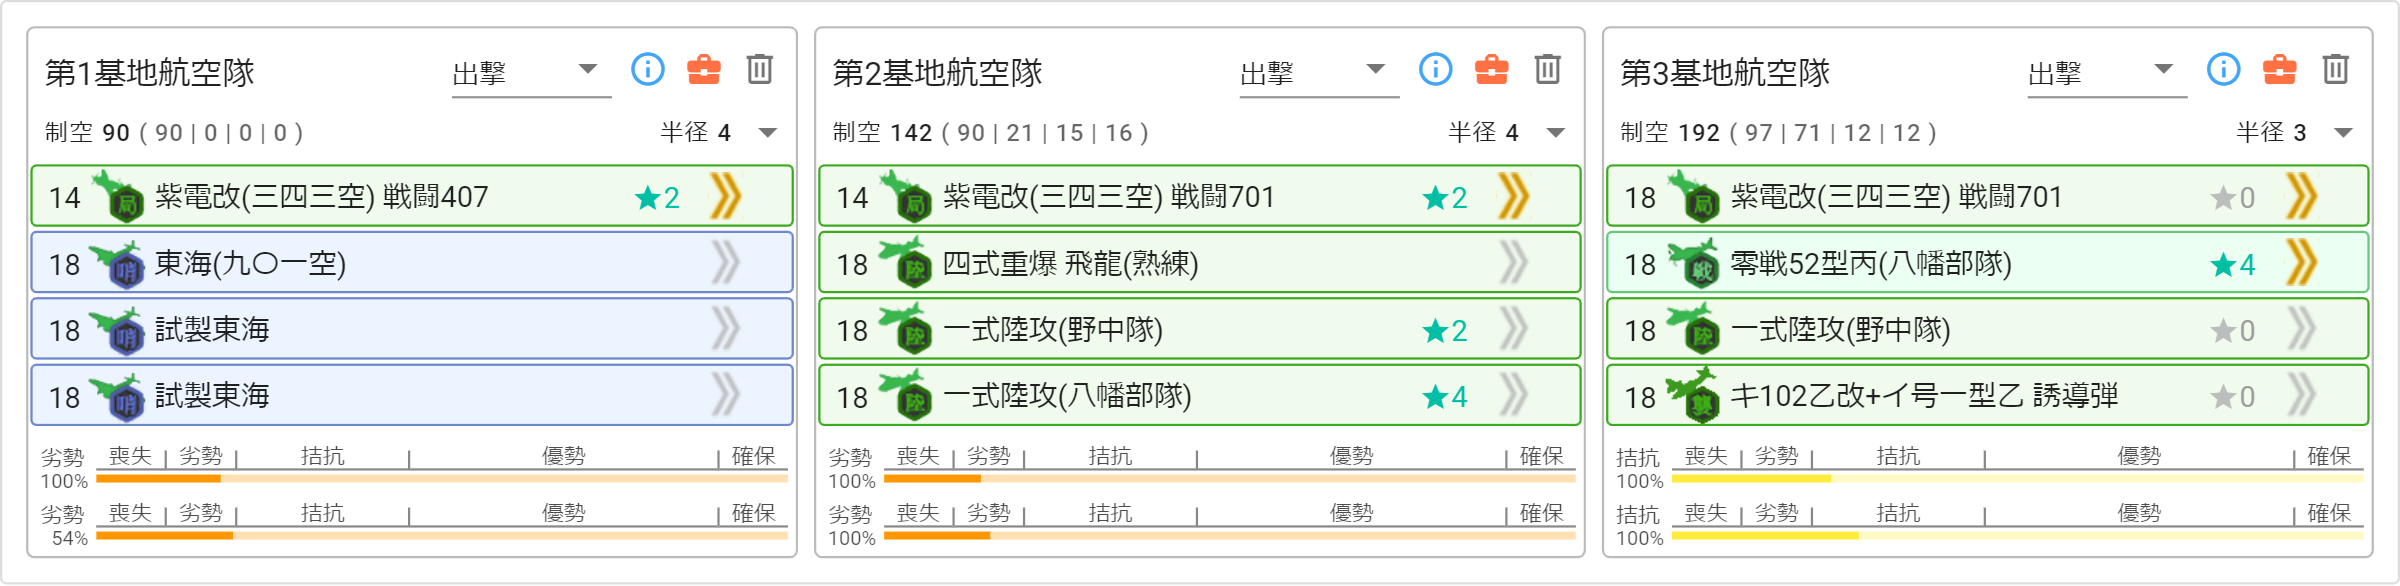Select 試製東海 in third slot
Viewport: 2400px width, 586px height.
412,329
